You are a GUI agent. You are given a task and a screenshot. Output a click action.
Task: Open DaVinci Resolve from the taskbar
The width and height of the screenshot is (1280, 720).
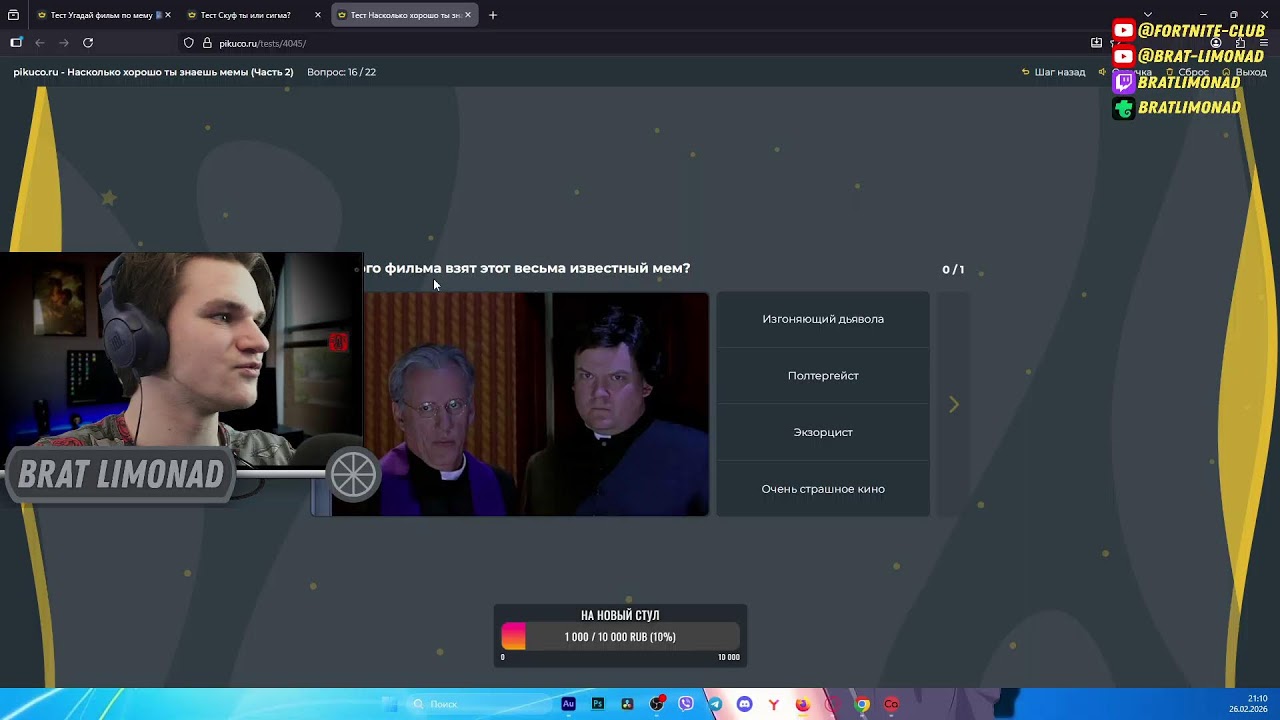click(x=627, y=704)
